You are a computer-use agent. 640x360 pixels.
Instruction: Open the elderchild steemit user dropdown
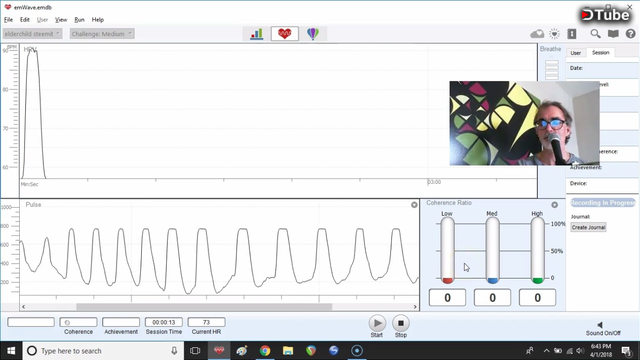pyautogui.click(x=33, y=34)
